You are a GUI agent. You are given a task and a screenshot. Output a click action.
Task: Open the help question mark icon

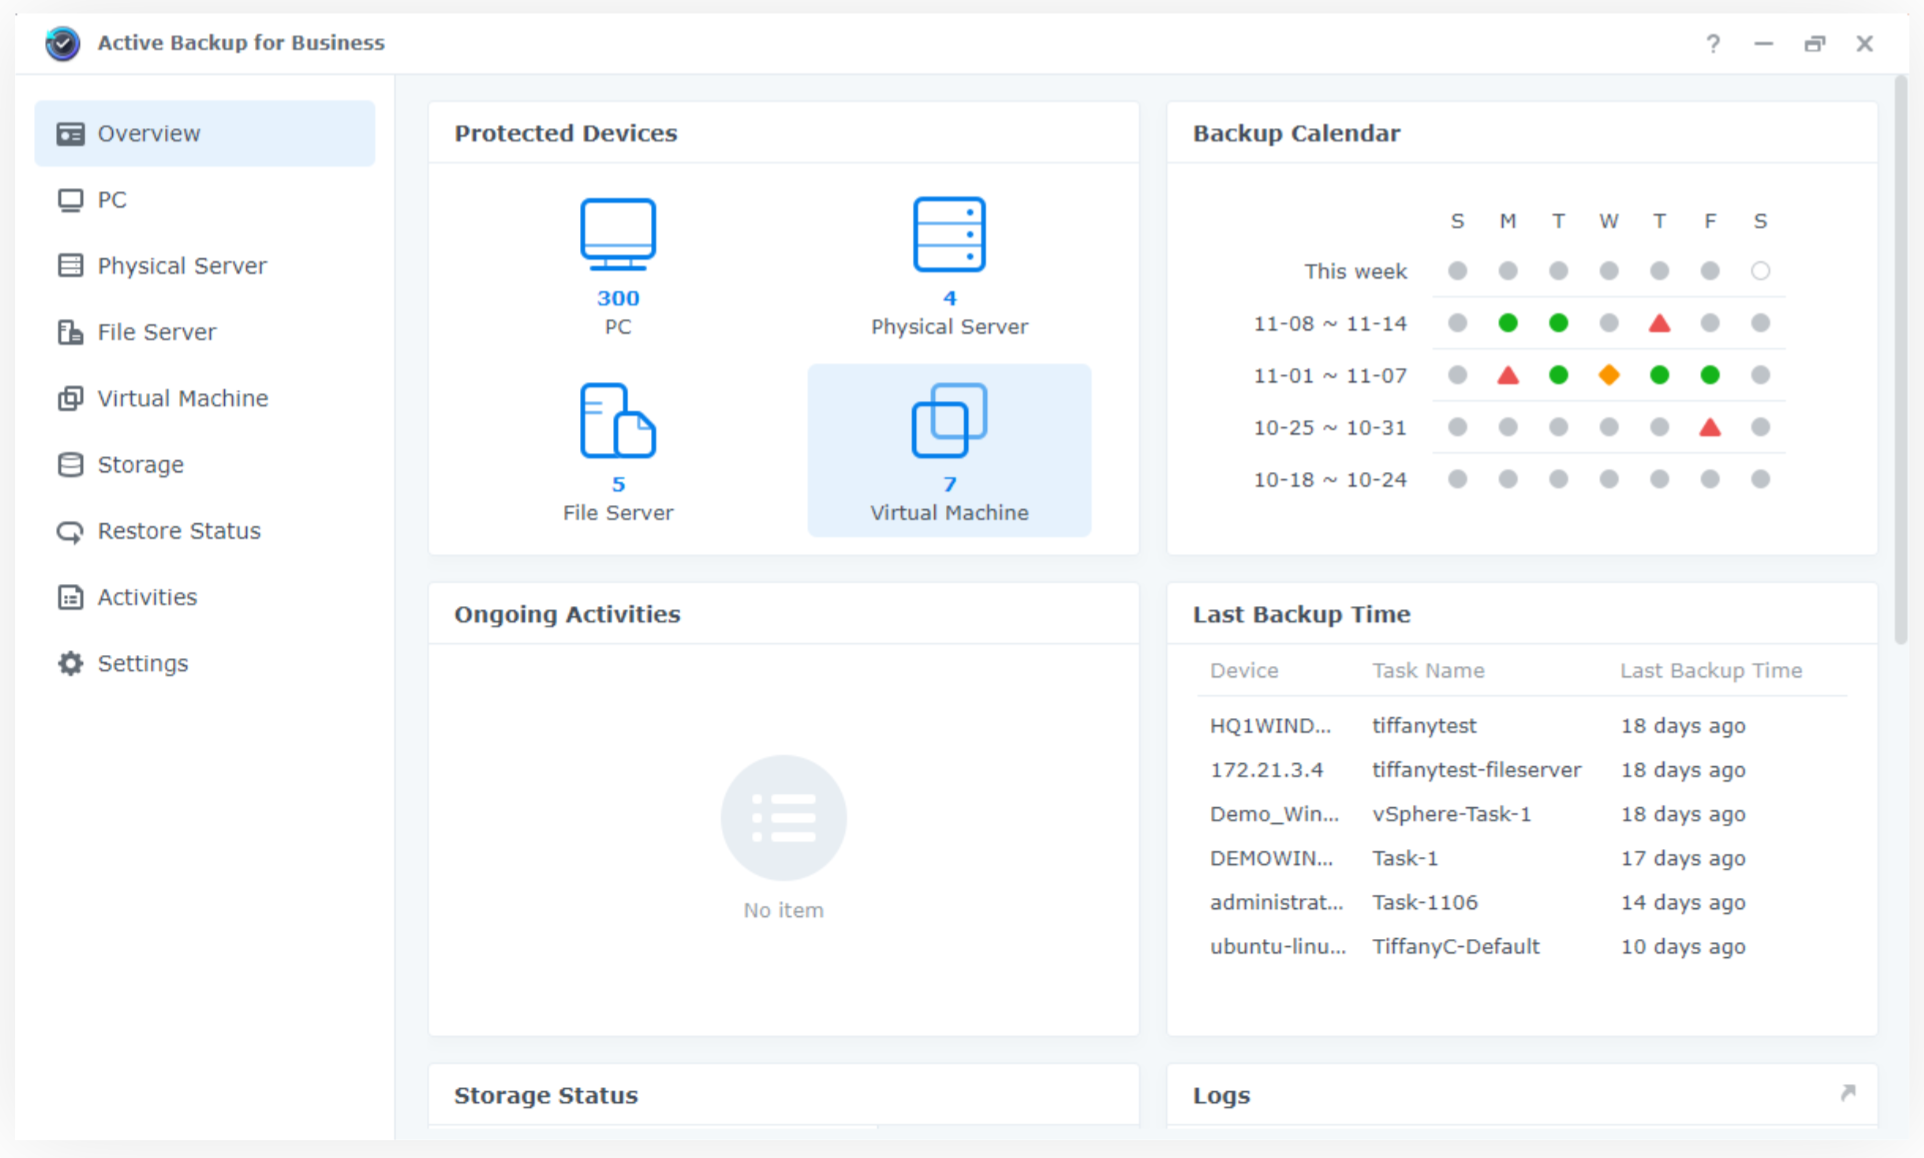click(x=1713, y=43)
